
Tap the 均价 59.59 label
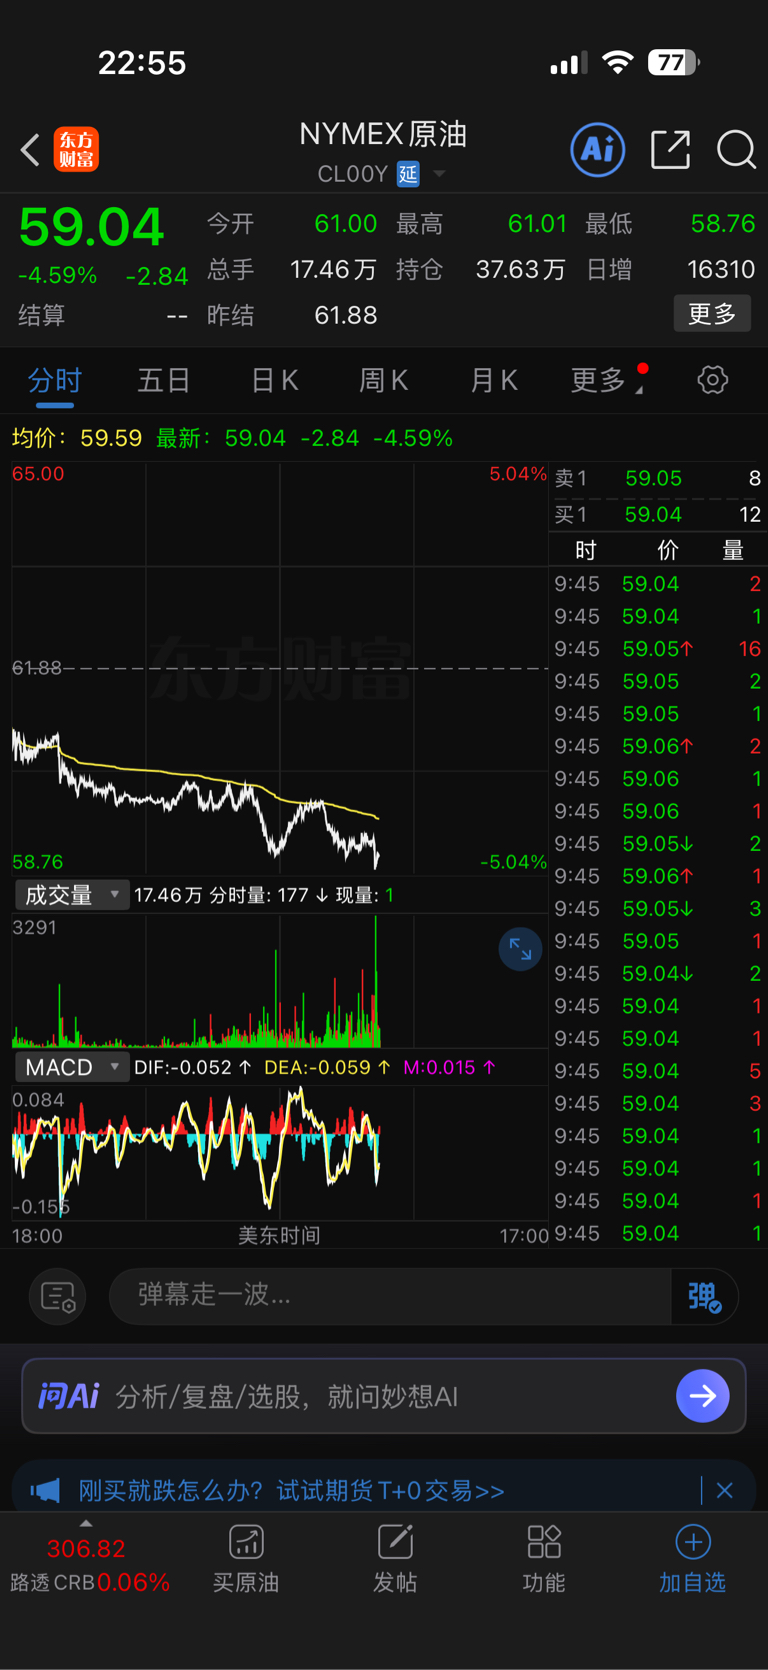(77, 438)
